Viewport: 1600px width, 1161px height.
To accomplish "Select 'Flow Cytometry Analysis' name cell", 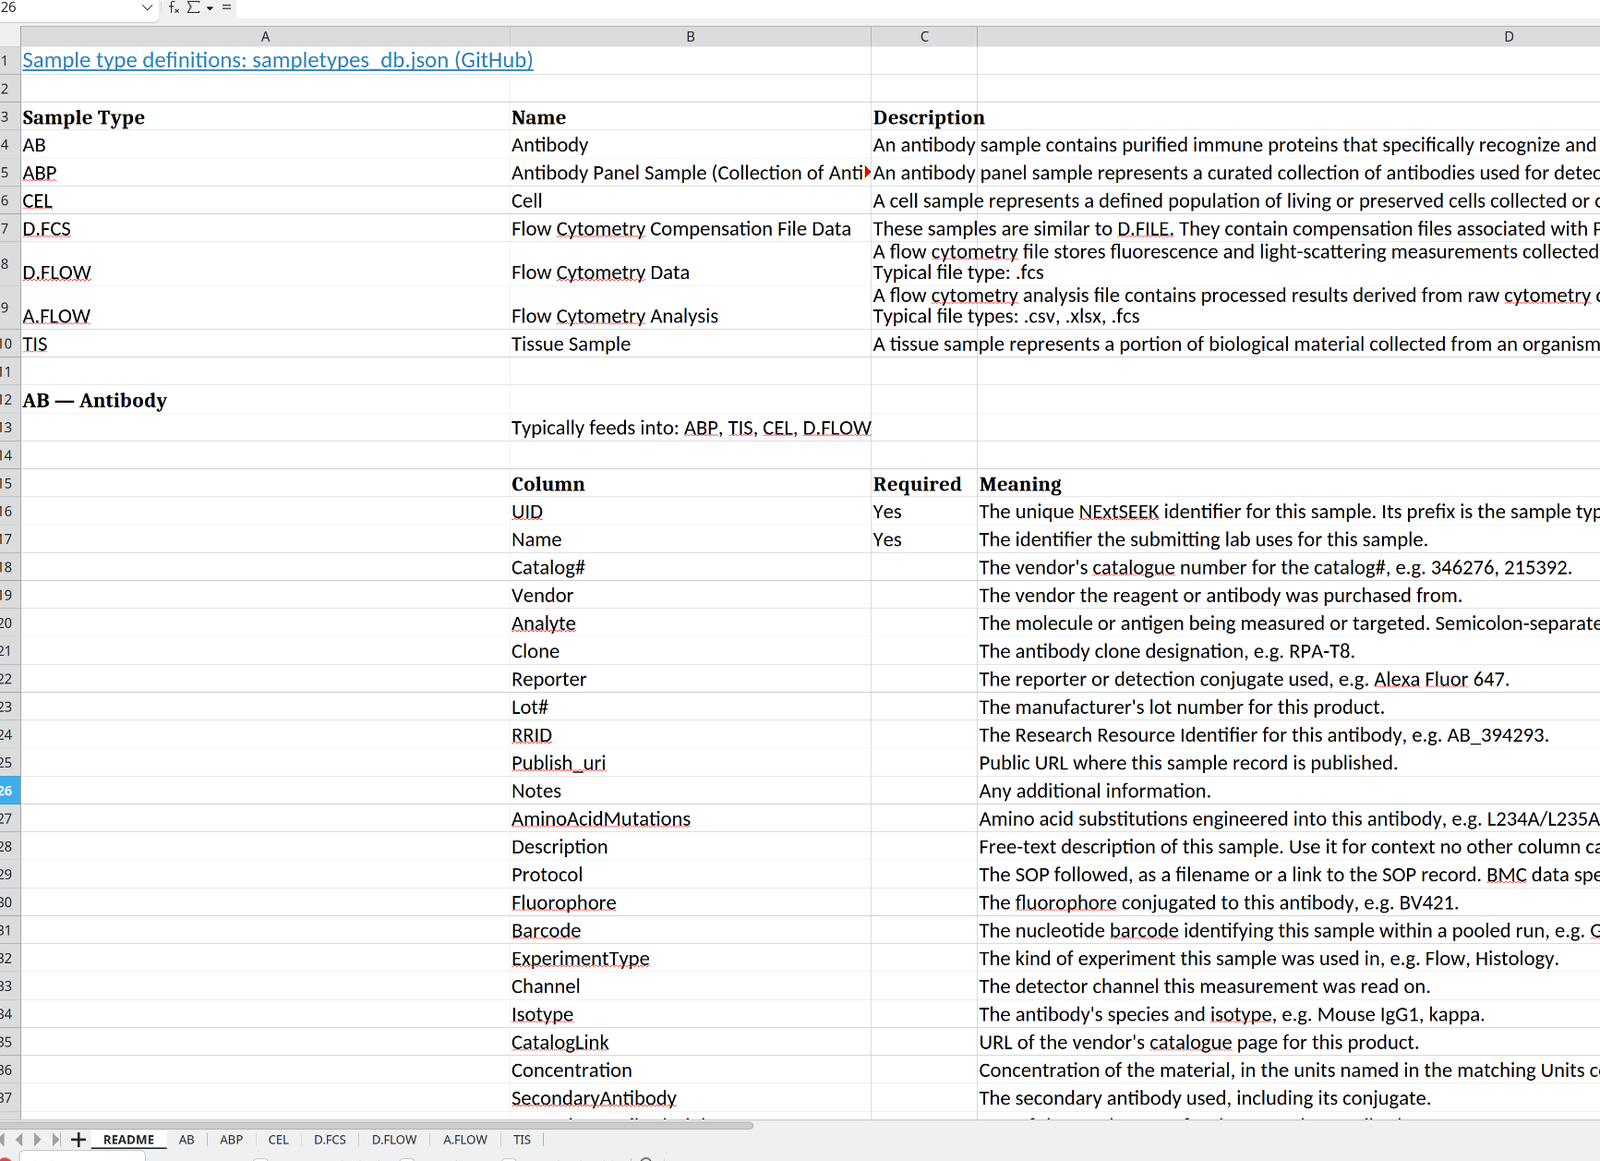I will [690, 308].
